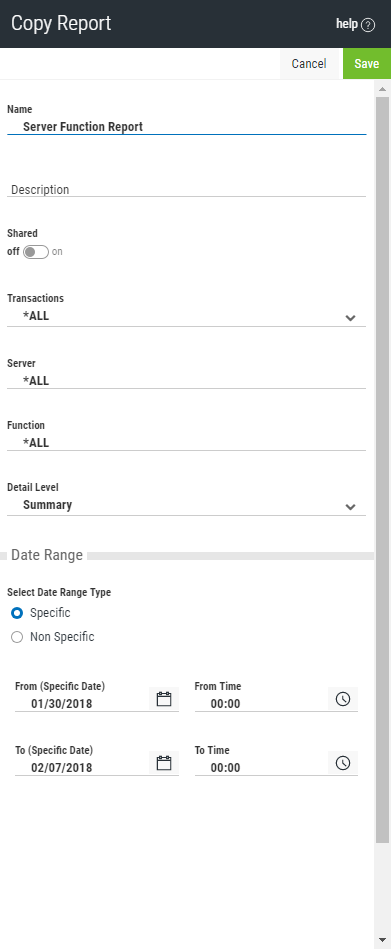Save the copied report

pos(367,64)
